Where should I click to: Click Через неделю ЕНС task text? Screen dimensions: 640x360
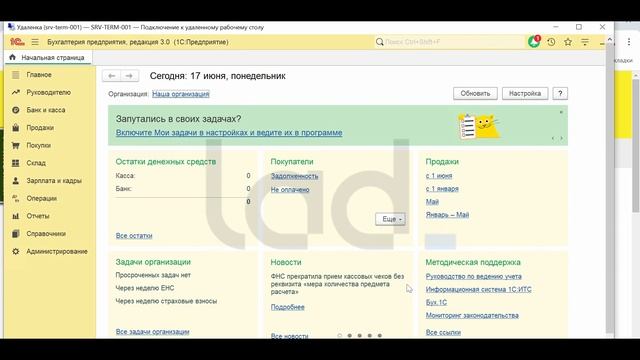click(x=145, y=288)
